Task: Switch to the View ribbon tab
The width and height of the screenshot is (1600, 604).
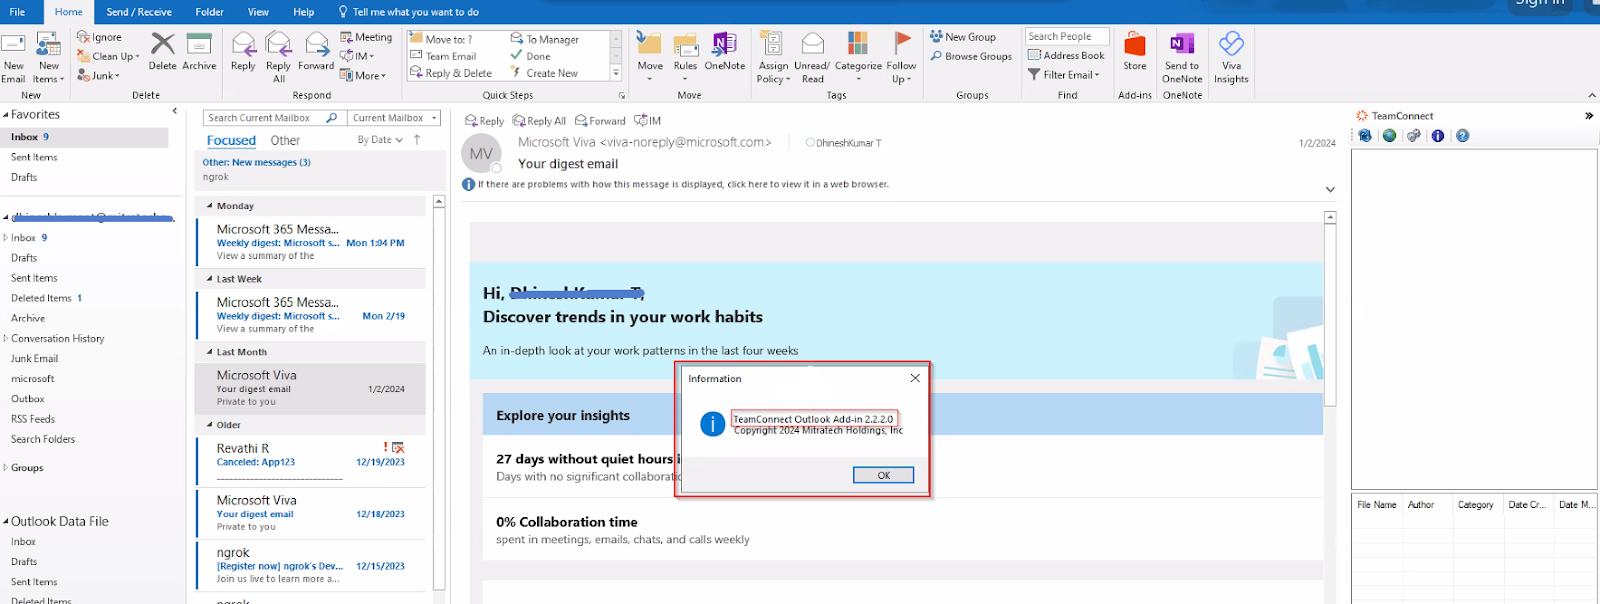Action: [x=258, y=12]
